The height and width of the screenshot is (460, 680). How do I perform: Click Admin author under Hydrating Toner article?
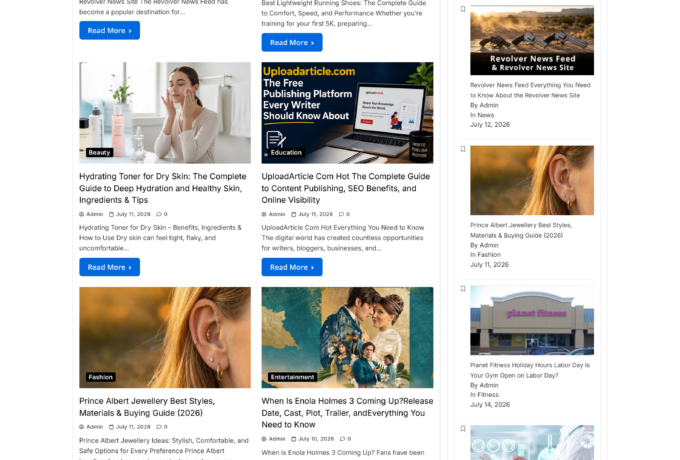pyautogui.click(x=95, y=214)
